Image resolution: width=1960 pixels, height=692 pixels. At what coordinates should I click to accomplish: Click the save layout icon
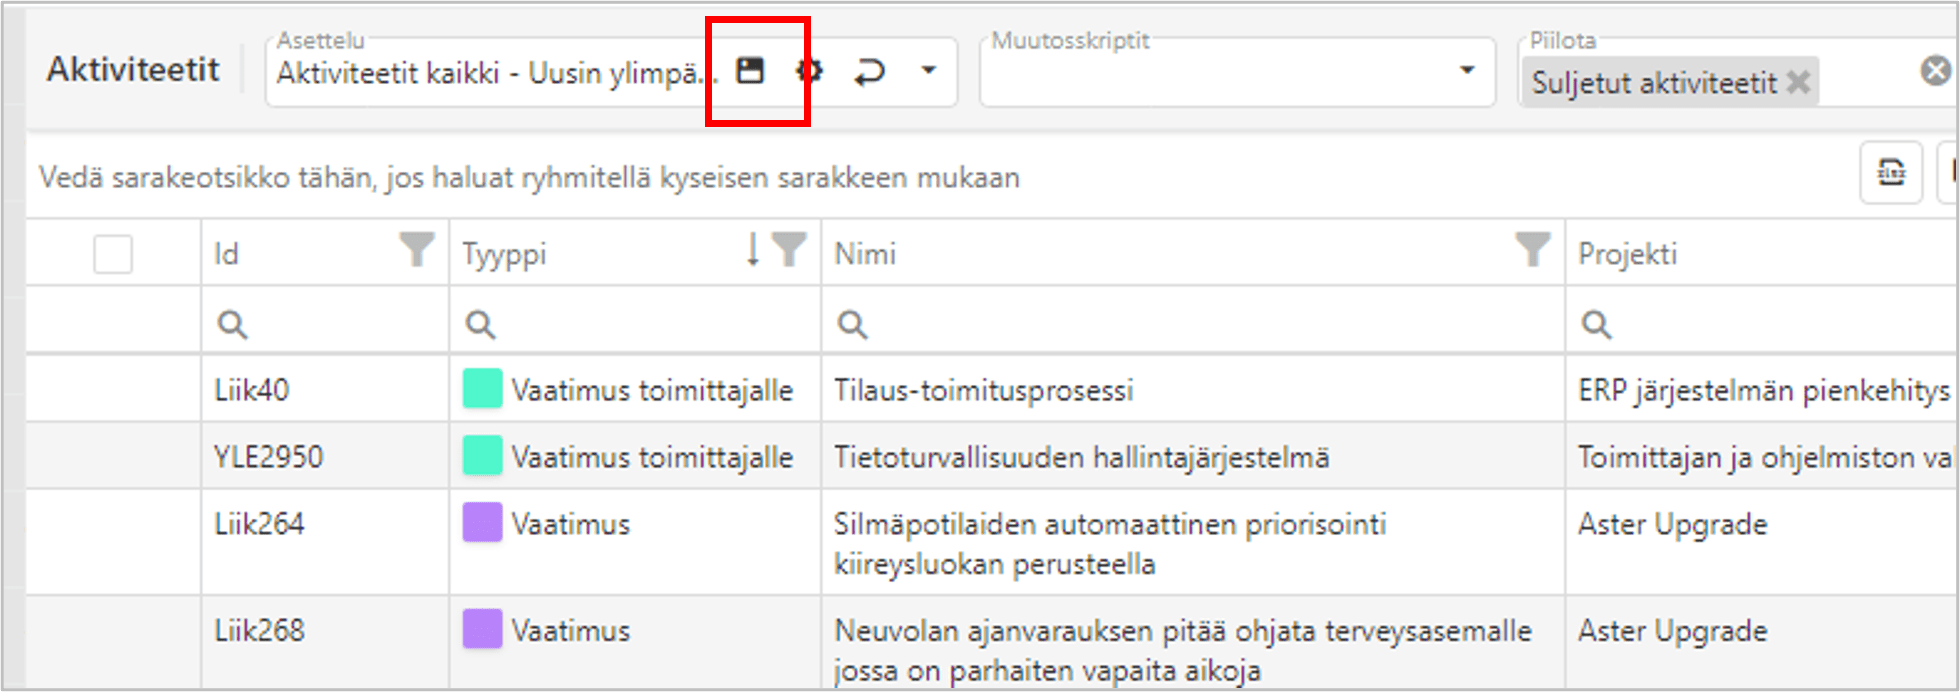pos(750,71)
